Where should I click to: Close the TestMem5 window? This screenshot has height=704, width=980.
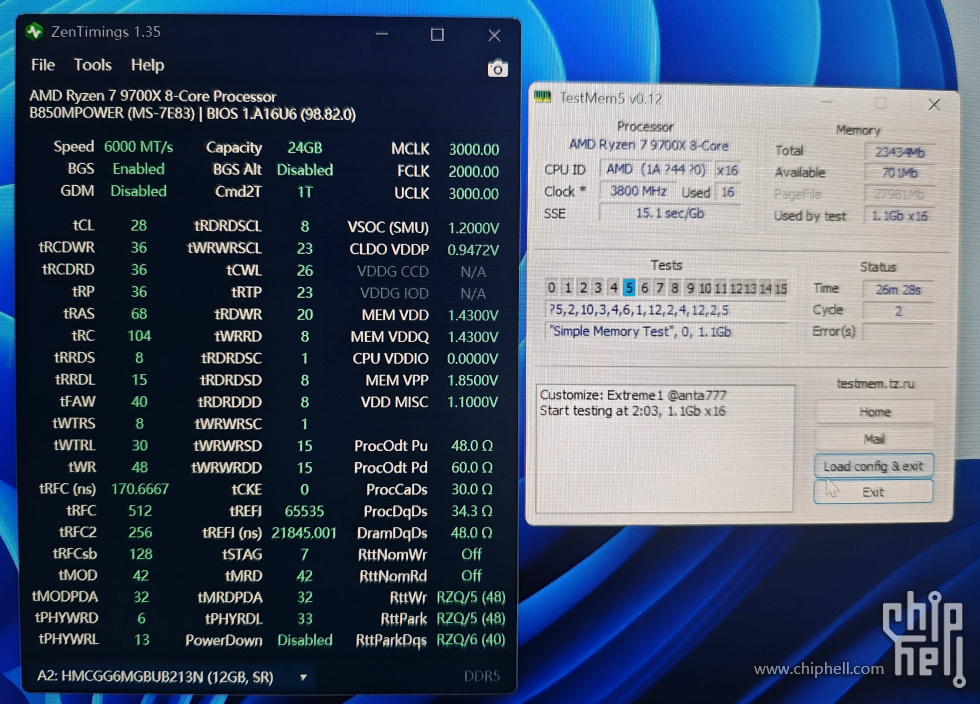pyautogui.click(x=933, y=104)
